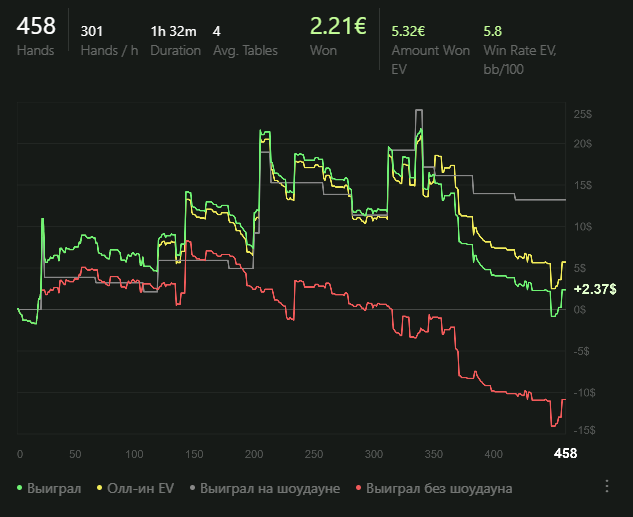Toggle the green Выиграл legend series
633x517 pixels.
point(49,488)
